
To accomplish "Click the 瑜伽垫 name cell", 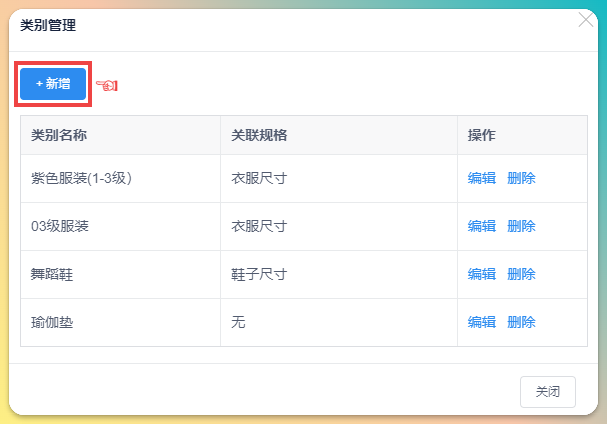I will pos(120,322).
